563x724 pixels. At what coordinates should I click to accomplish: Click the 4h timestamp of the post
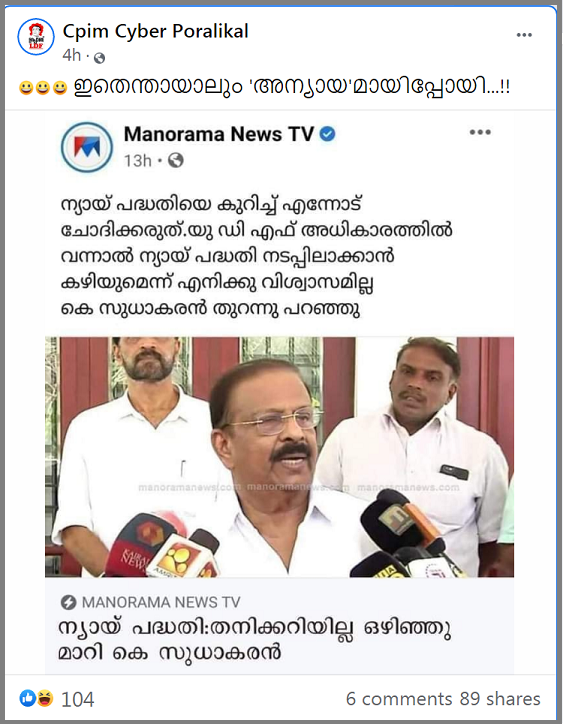[x=72, y=55]
